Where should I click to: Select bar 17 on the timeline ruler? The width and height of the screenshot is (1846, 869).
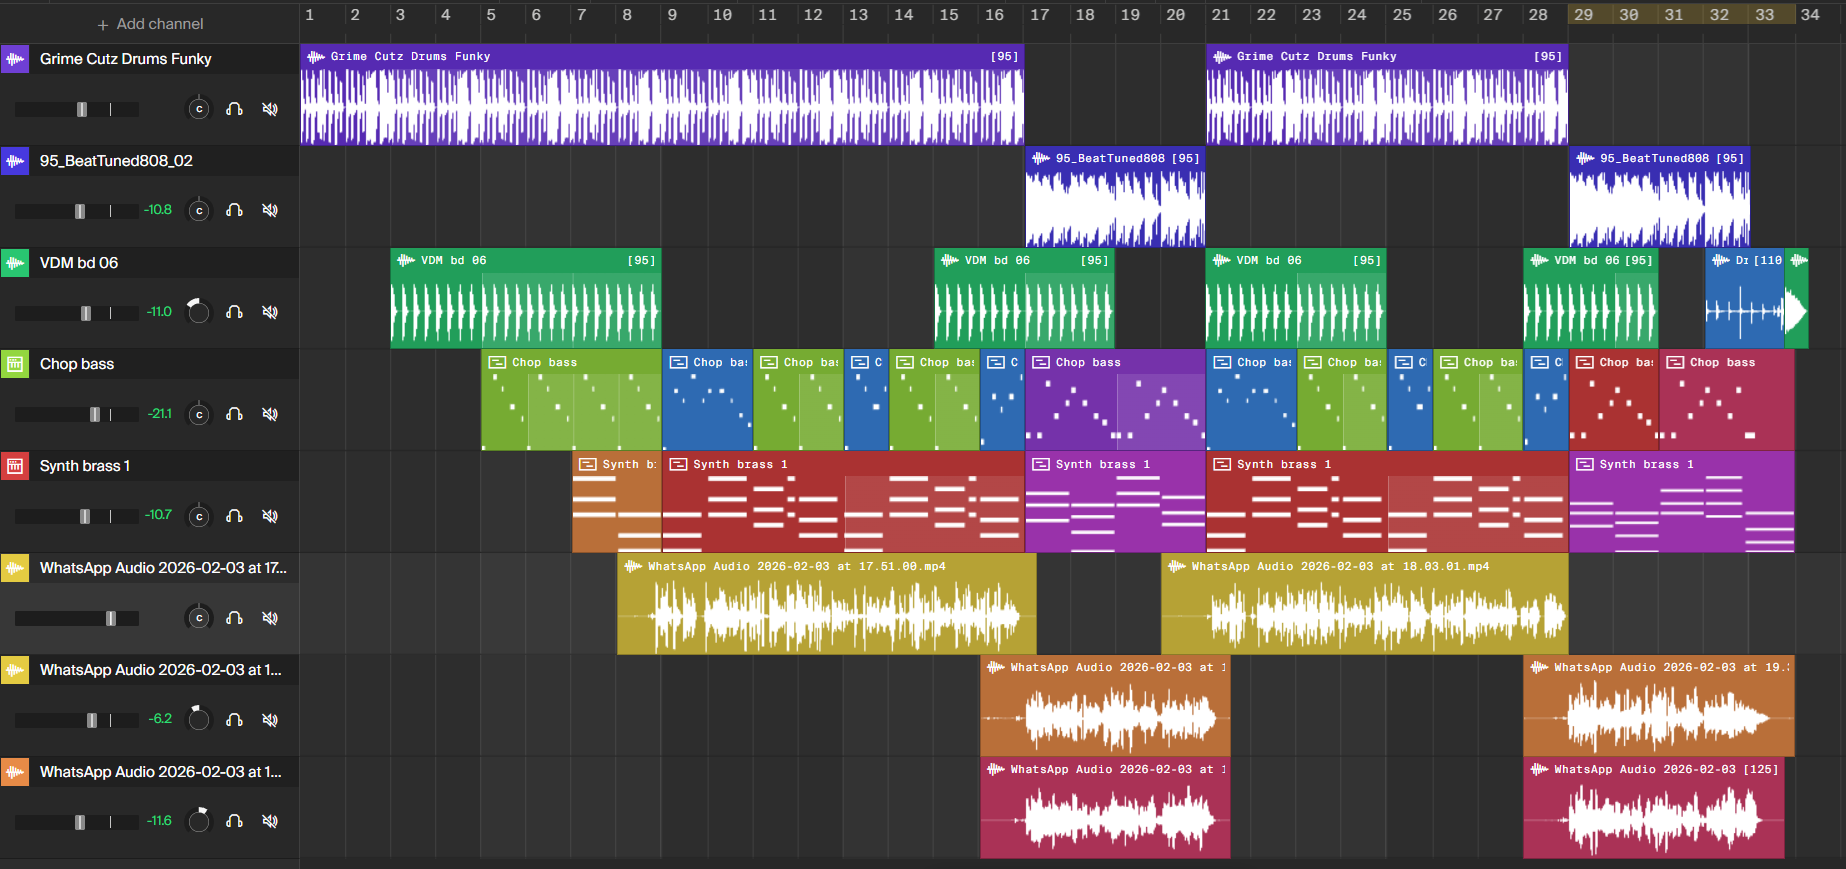pyautogui.click(x=1040, y=15)
